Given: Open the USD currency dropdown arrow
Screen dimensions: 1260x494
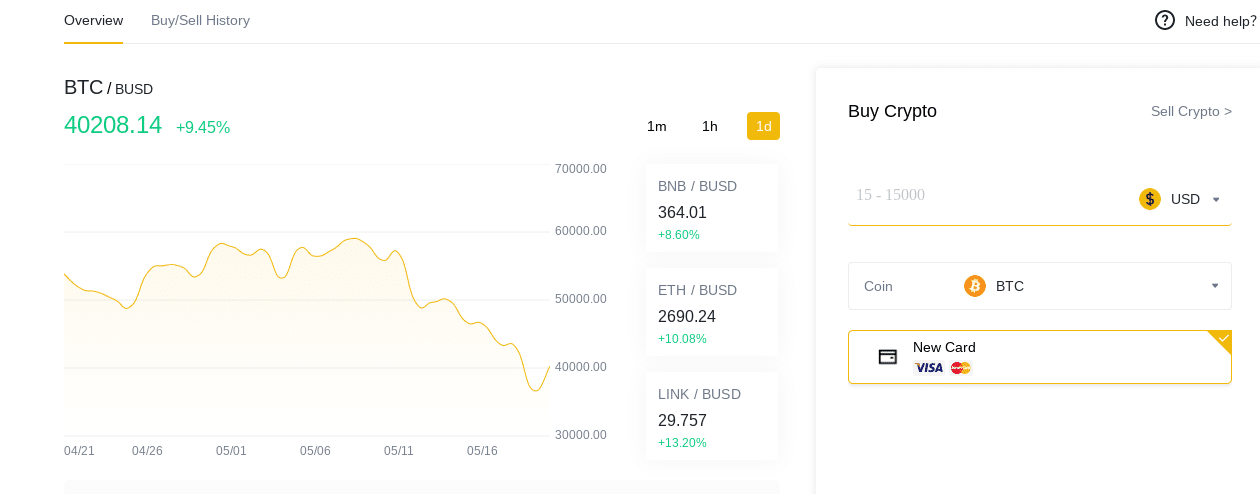Looking at the screenshot, I should point(1216,199).
